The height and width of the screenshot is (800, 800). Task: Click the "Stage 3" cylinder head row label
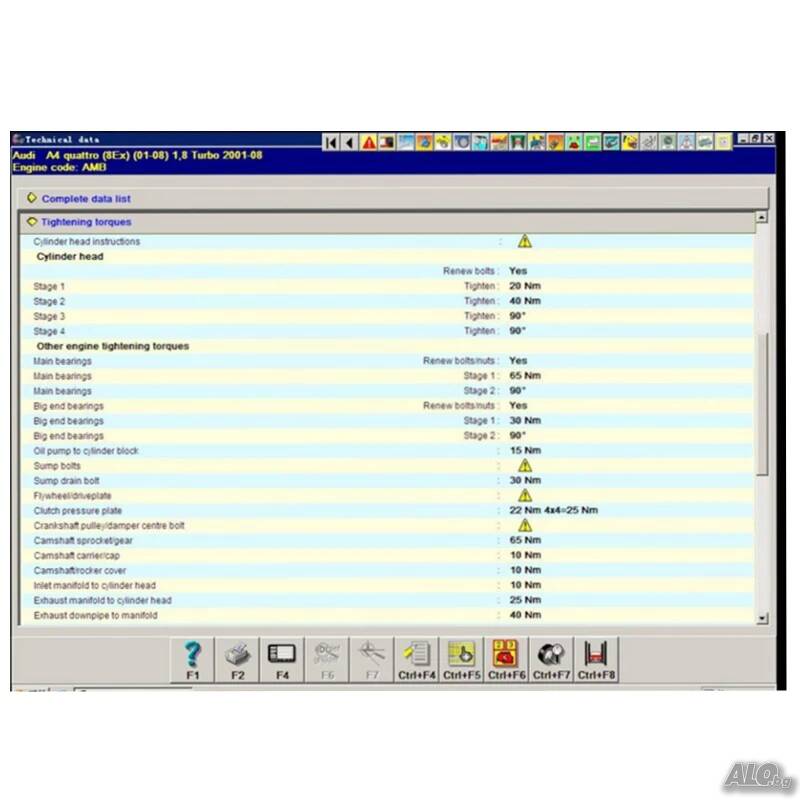pos(49,316)
